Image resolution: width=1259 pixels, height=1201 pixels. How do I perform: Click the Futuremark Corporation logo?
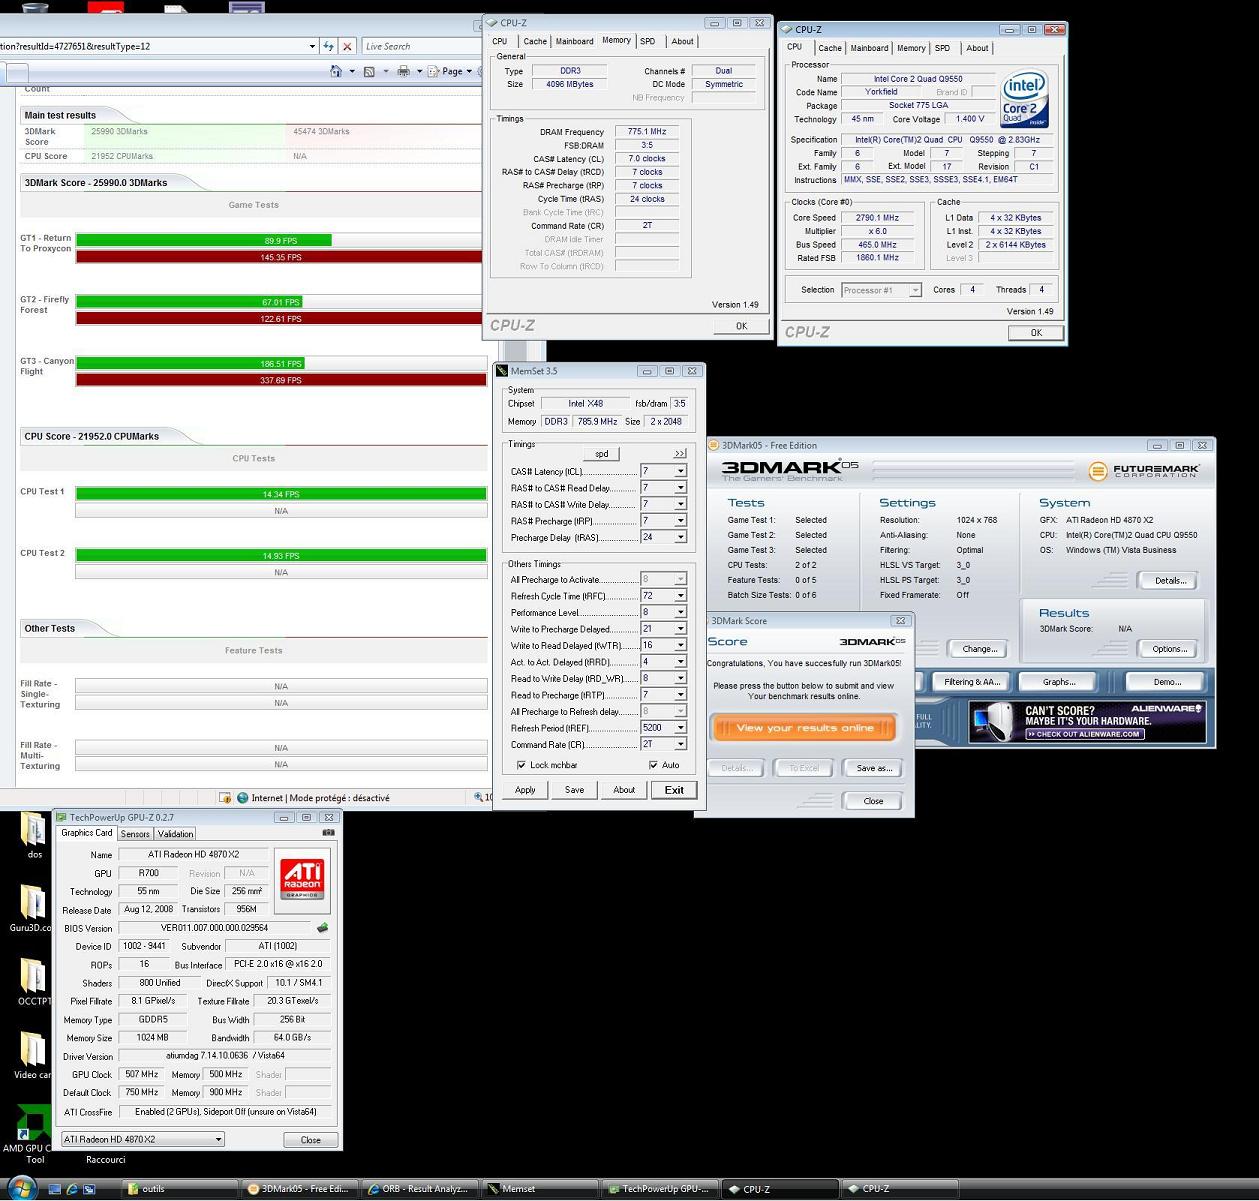(1143, 470)
